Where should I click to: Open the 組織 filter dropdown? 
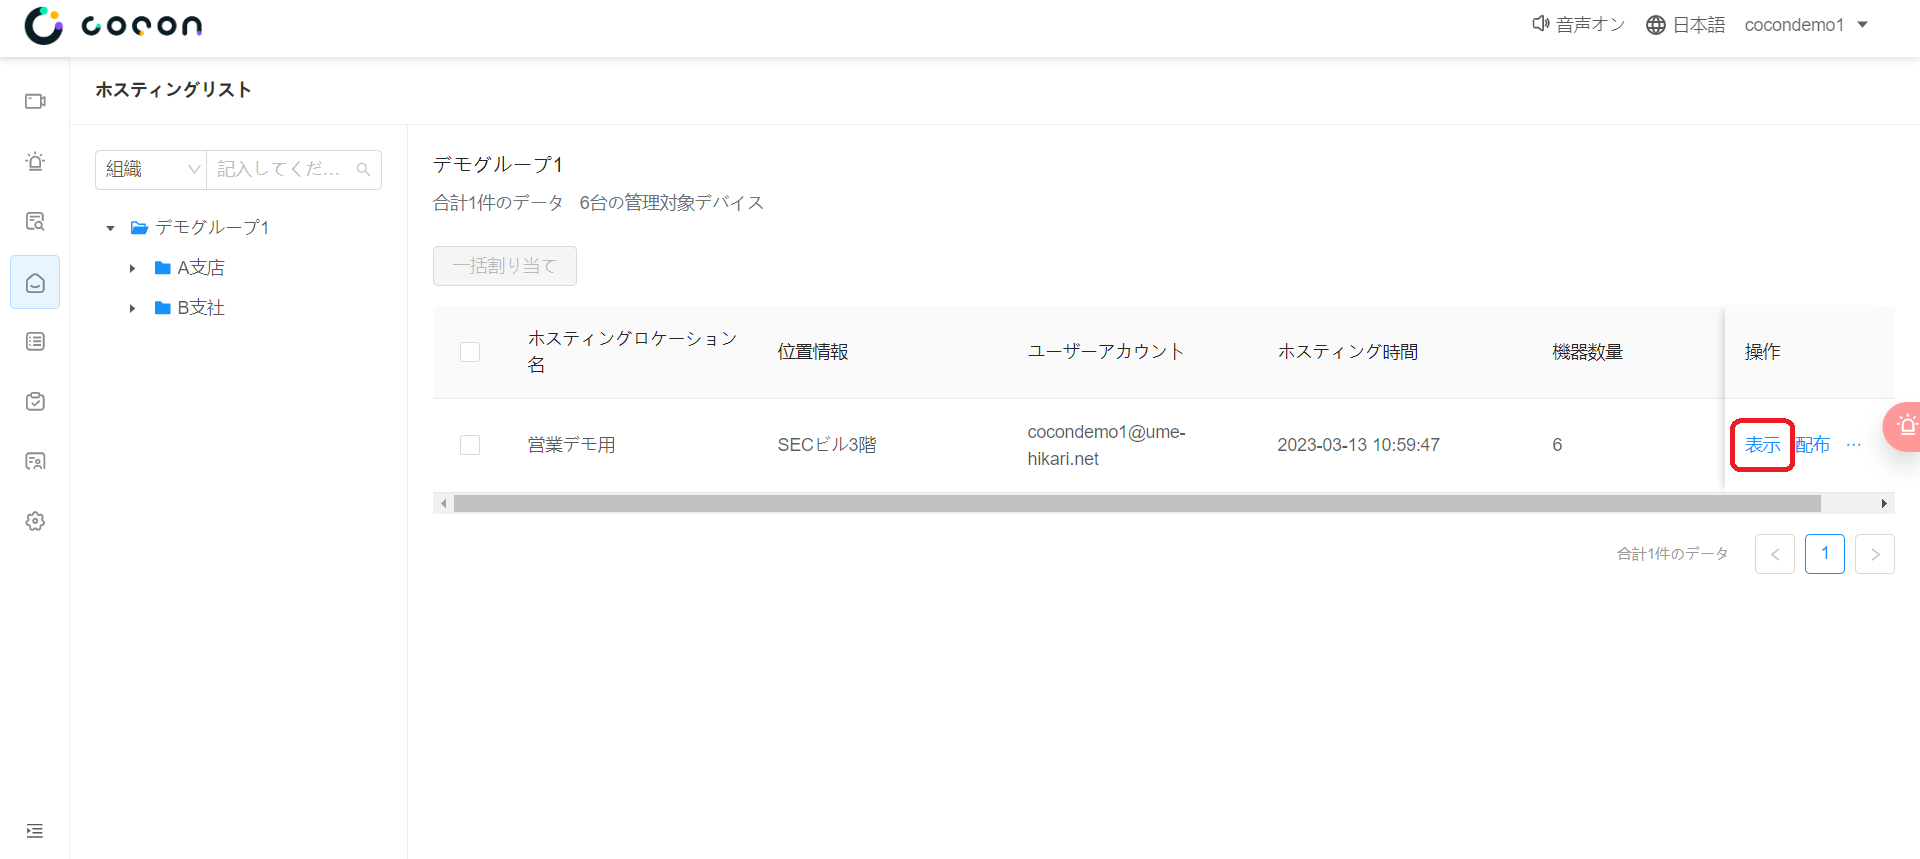(x=151, y=170)
